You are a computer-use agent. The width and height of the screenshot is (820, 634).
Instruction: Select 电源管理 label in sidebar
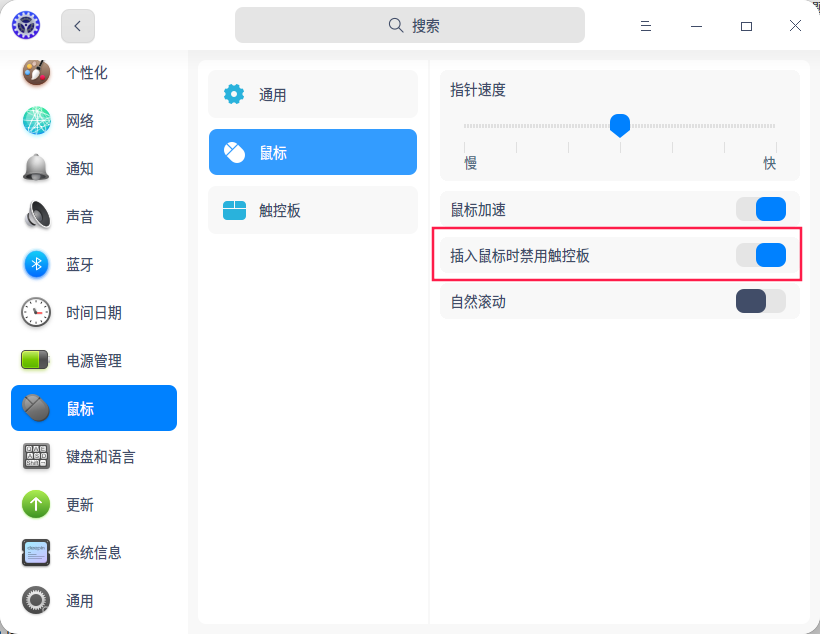94,360
